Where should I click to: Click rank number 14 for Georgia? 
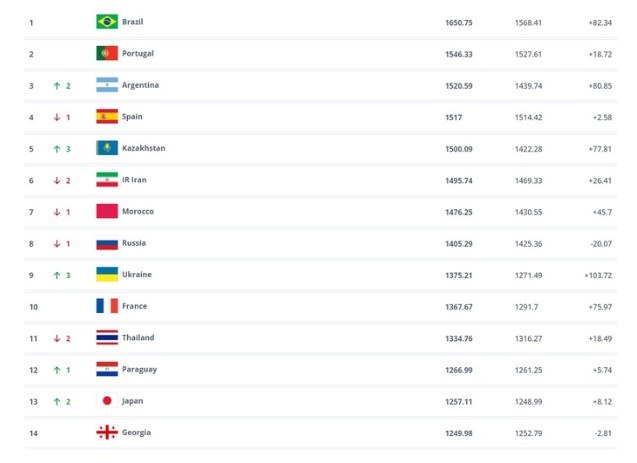point(33,432)
